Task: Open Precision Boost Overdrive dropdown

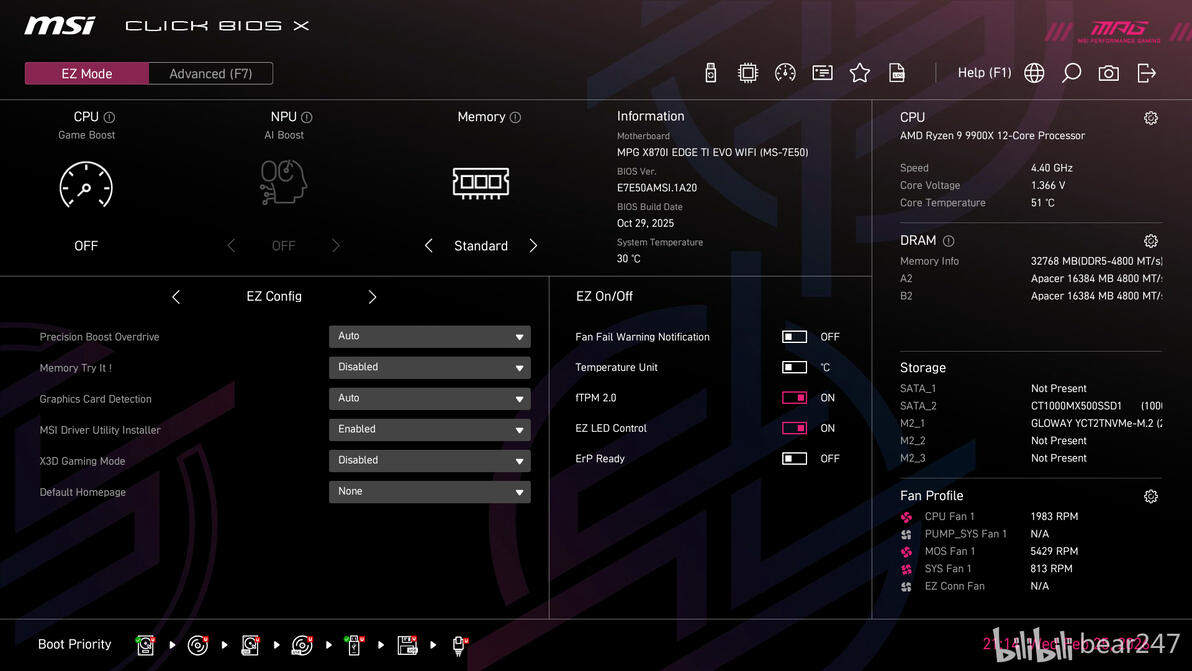Action: [430, 337]
